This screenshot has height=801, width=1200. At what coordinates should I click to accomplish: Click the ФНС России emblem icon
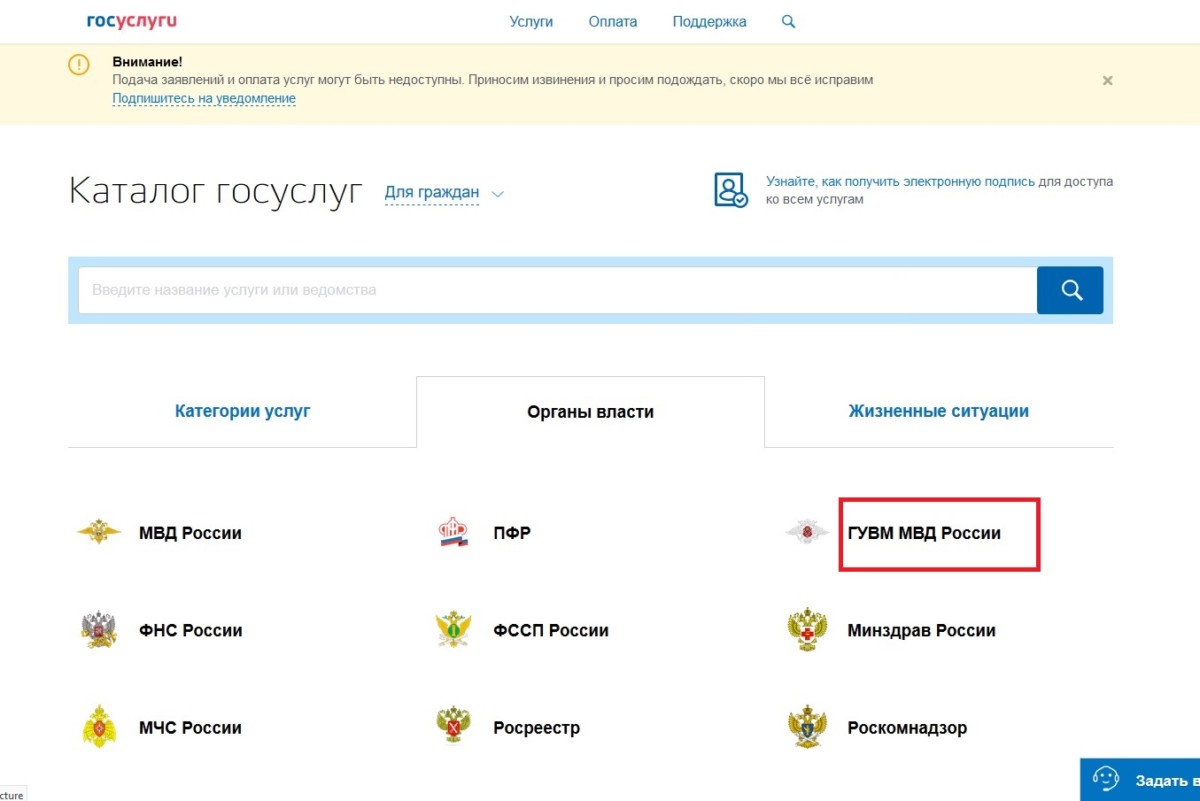pyautogui.click(x=99, y=630)
